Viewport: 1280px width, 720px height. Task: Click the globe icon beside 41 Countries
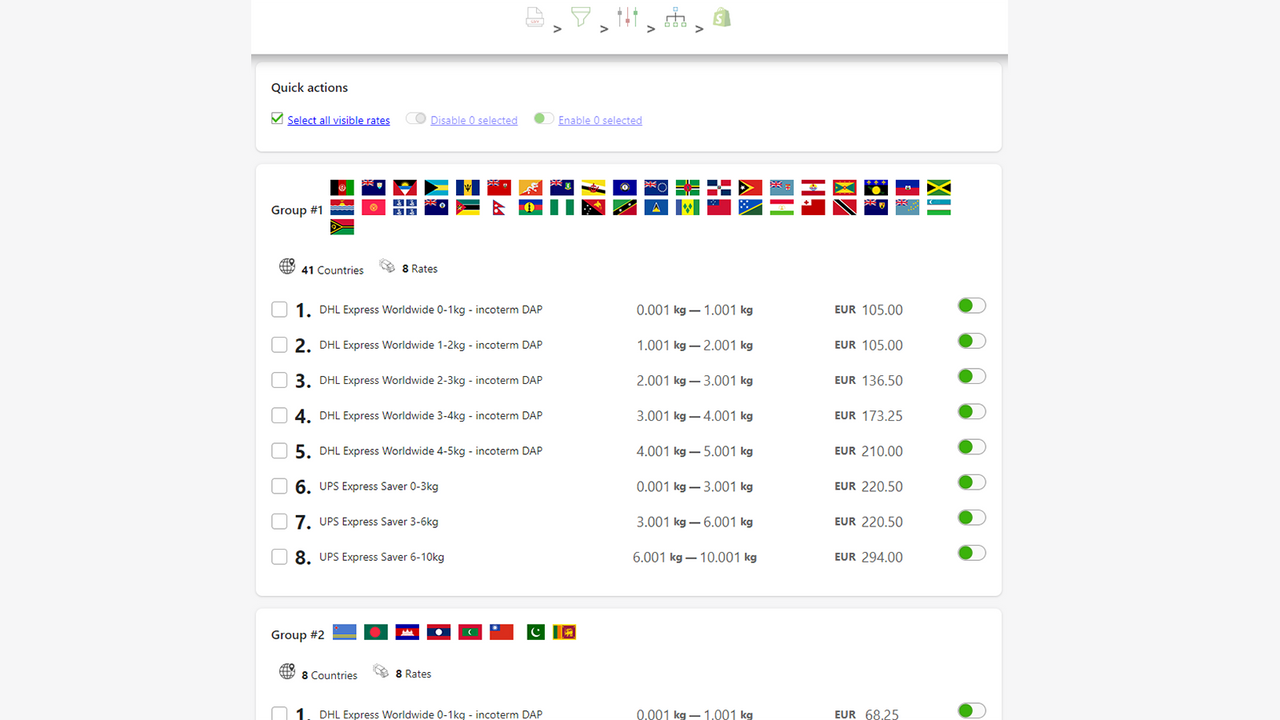coord(288,266)
